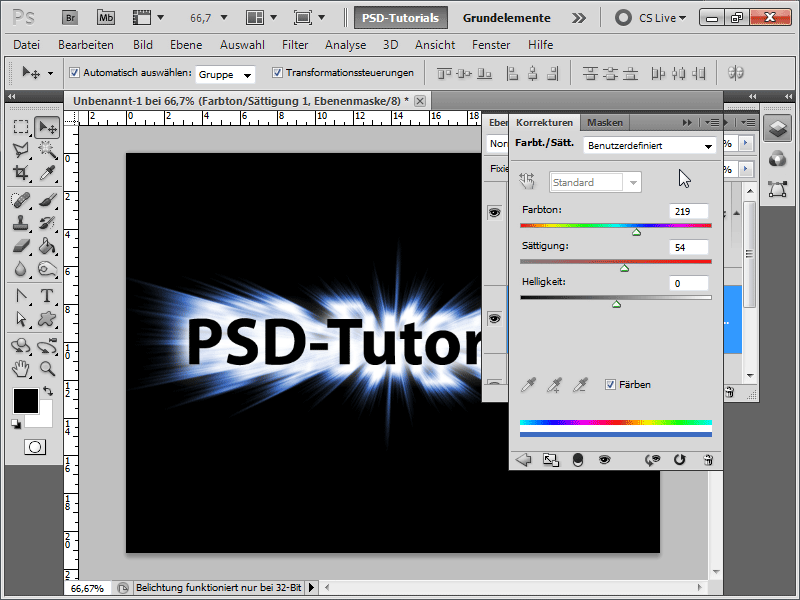The image size is (800, 600).
Task: Toggle adjustment layer visibility in Korrekturen footer
Action: point(604,460)
